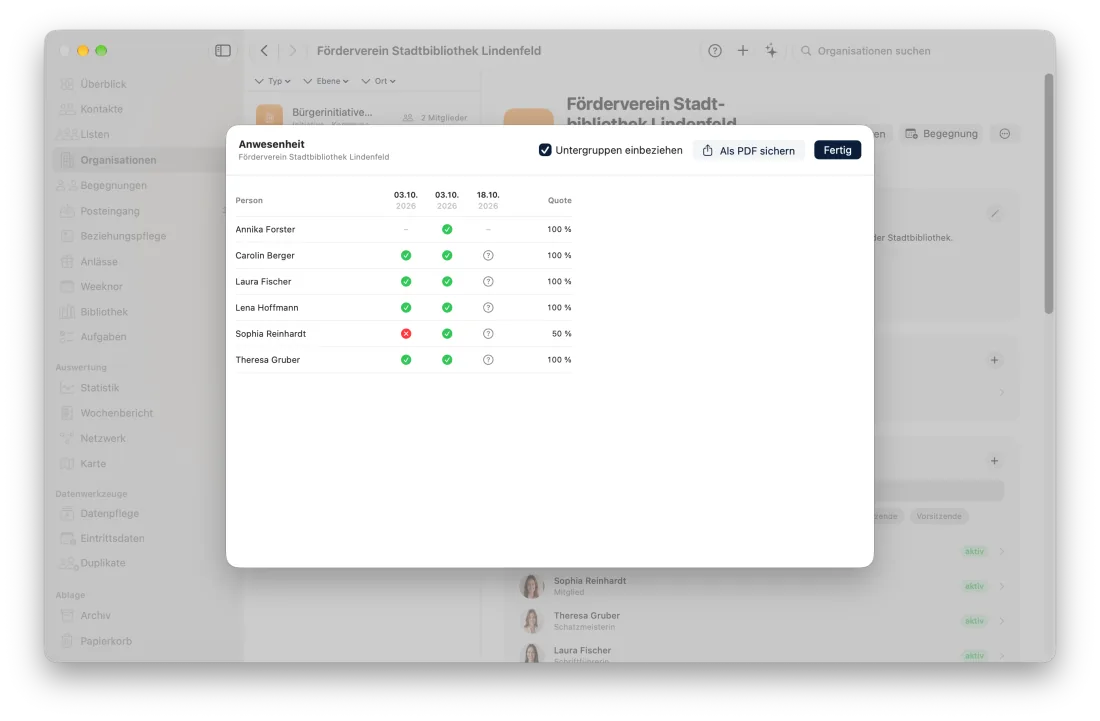
Task: Uncheck Untergruppen einbeziehen
Action: 545,150
